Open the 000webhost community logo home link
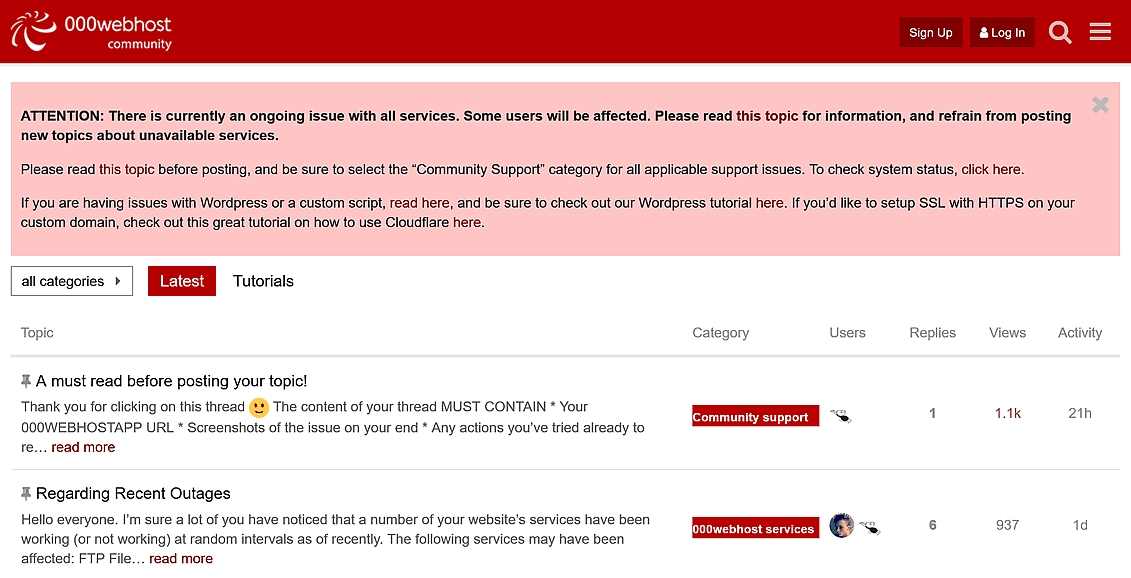1131x578 pixels. tap(92, 32)
